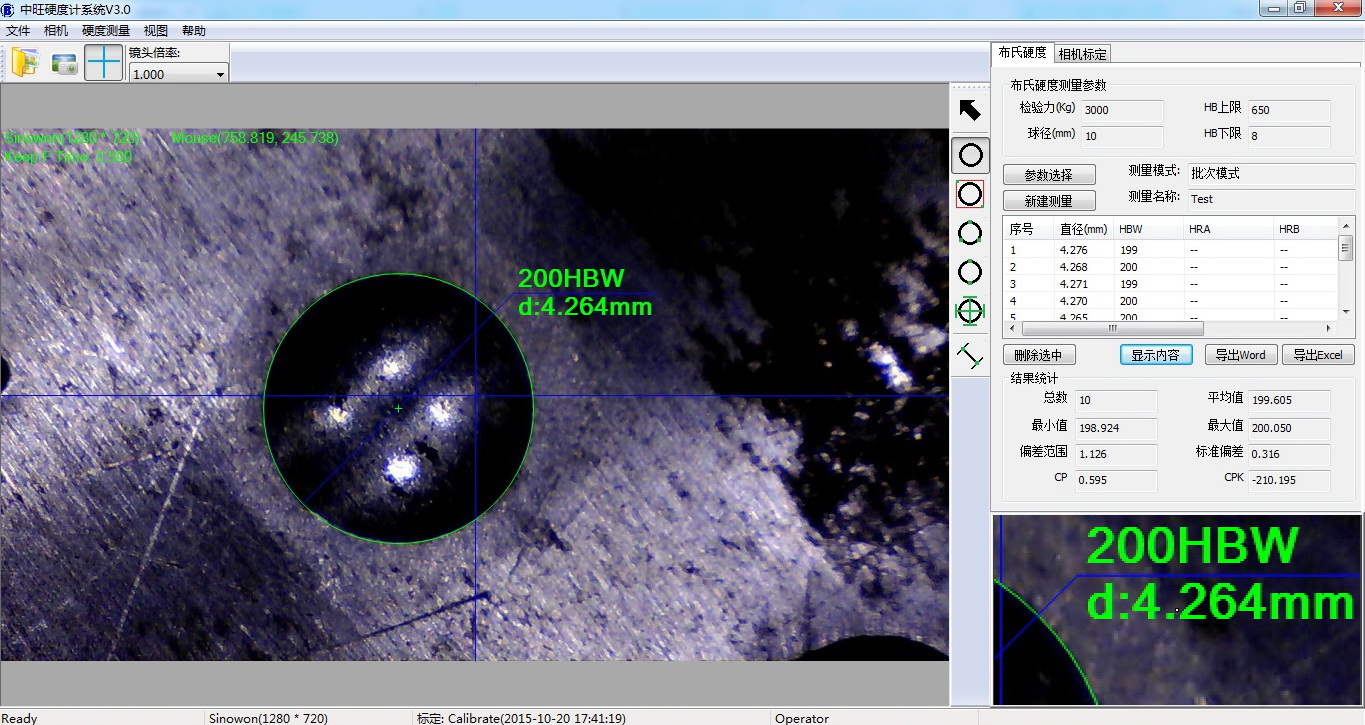Click the 导出Excel button

pyautogui.click(x=1318, y=355)
